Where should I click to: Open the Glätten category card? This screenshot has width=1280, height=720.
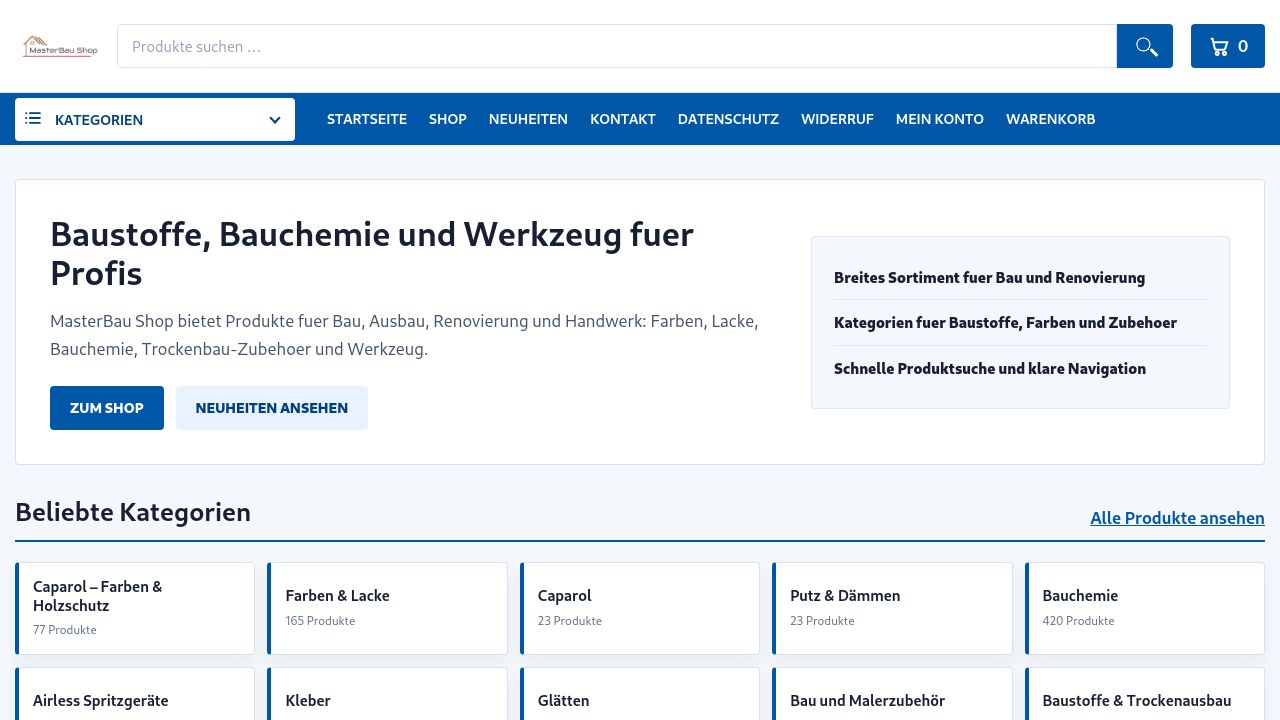point(640,694)
